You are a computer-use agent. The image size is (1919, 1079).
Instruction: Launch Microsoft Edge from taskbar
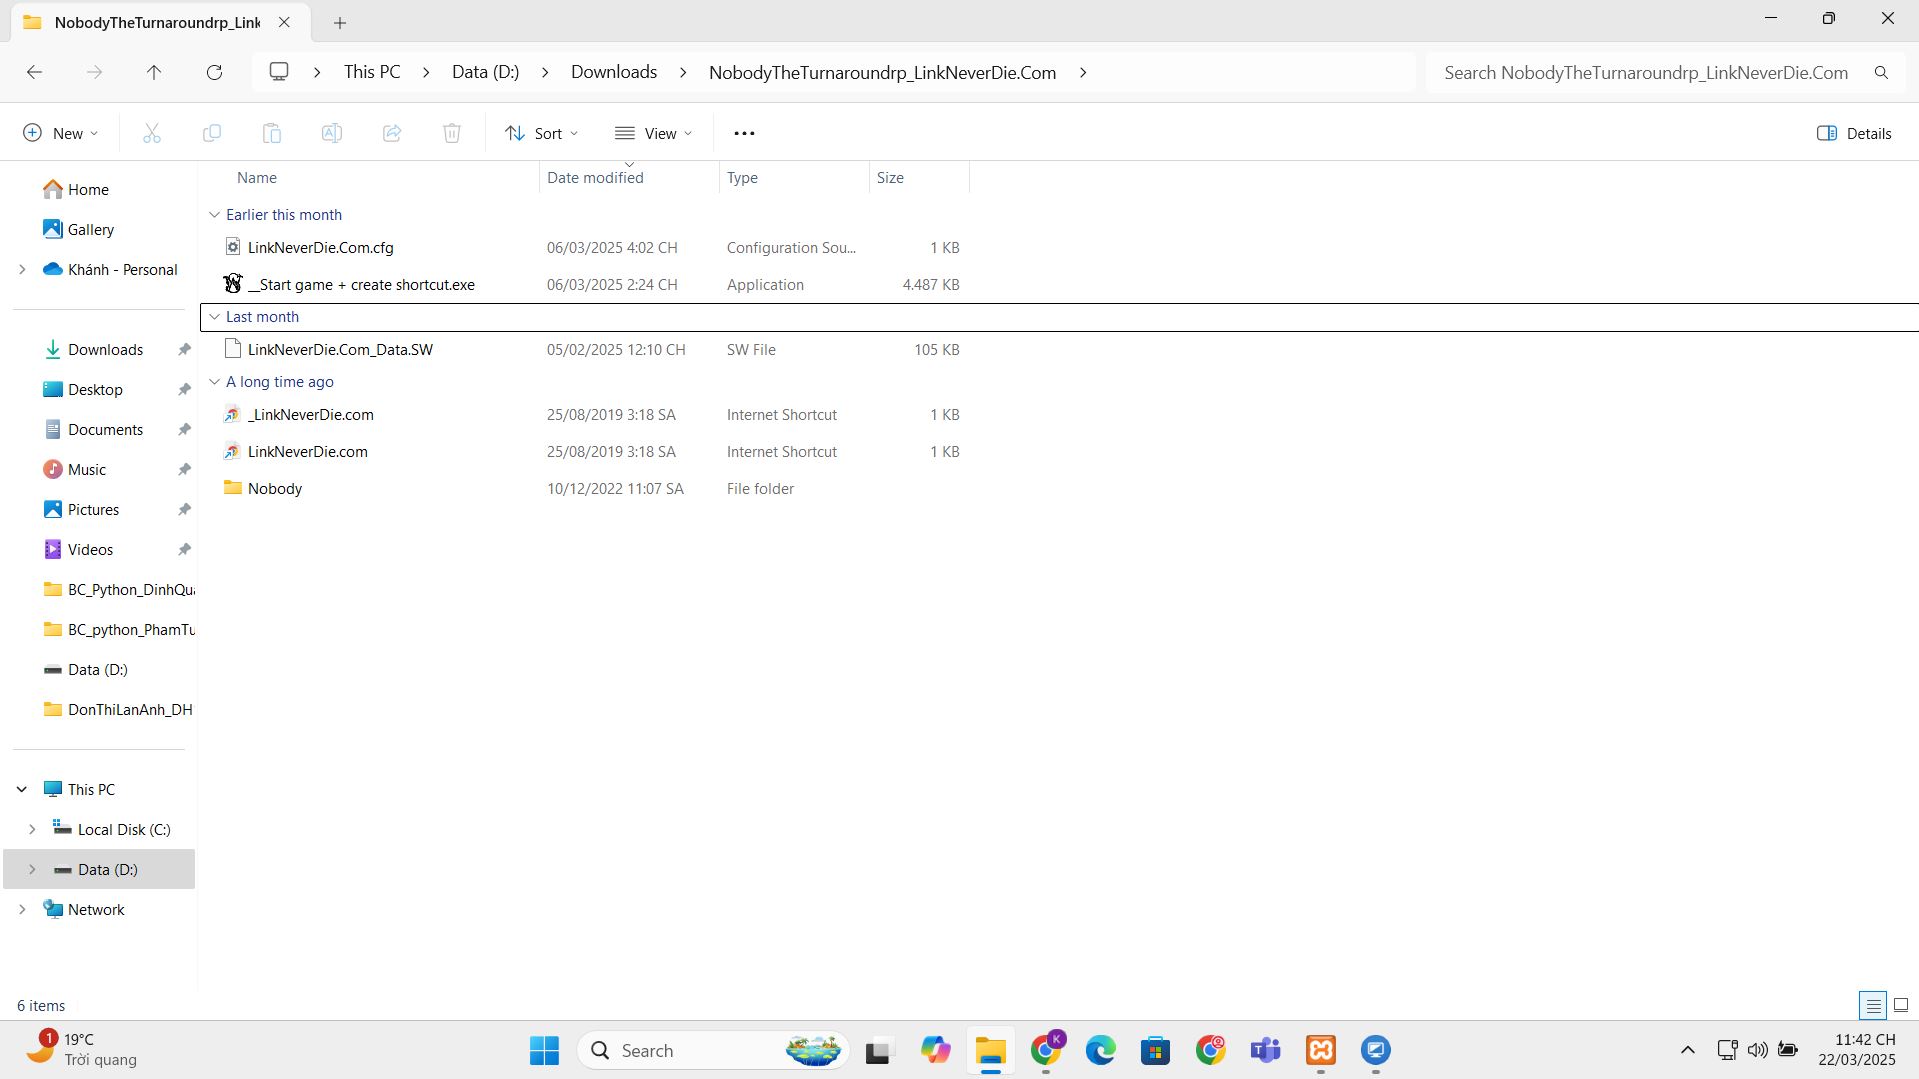[1101, 1050]
